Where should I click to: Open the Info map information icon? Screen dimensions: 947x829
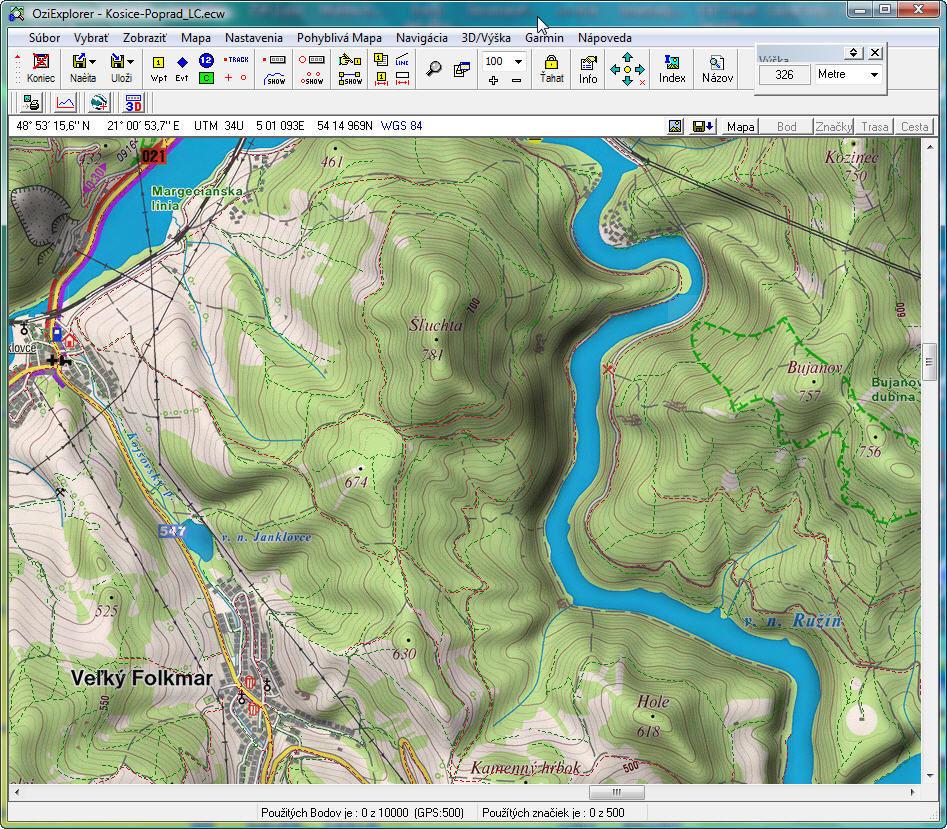[588, 69]
